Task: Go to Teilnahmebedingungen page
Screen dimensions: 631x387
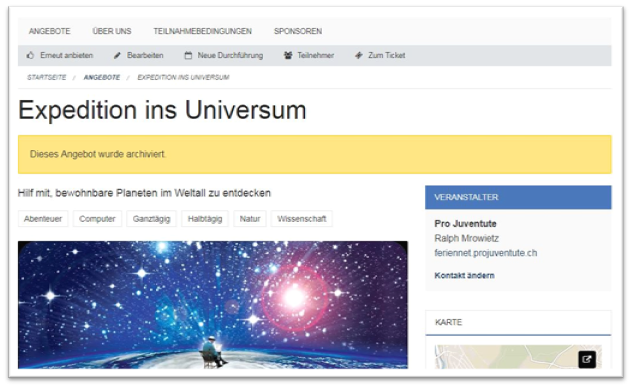Action: click(x=202, y=31)
